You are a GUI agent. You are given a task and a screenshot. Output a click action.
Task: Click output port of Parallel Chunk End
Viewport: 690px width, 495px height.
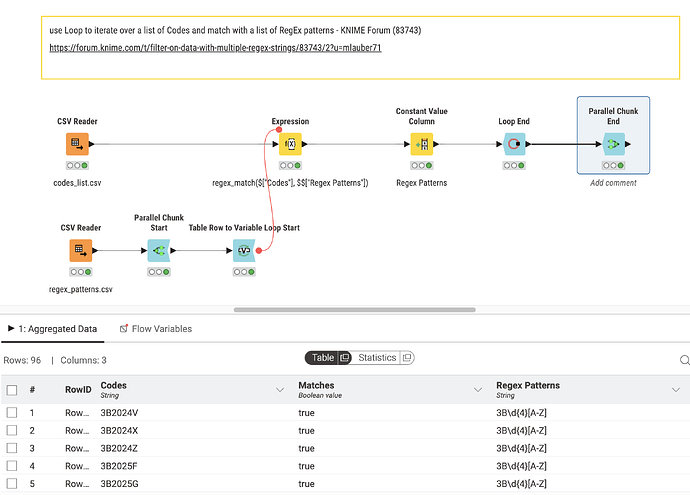point(628,144)
